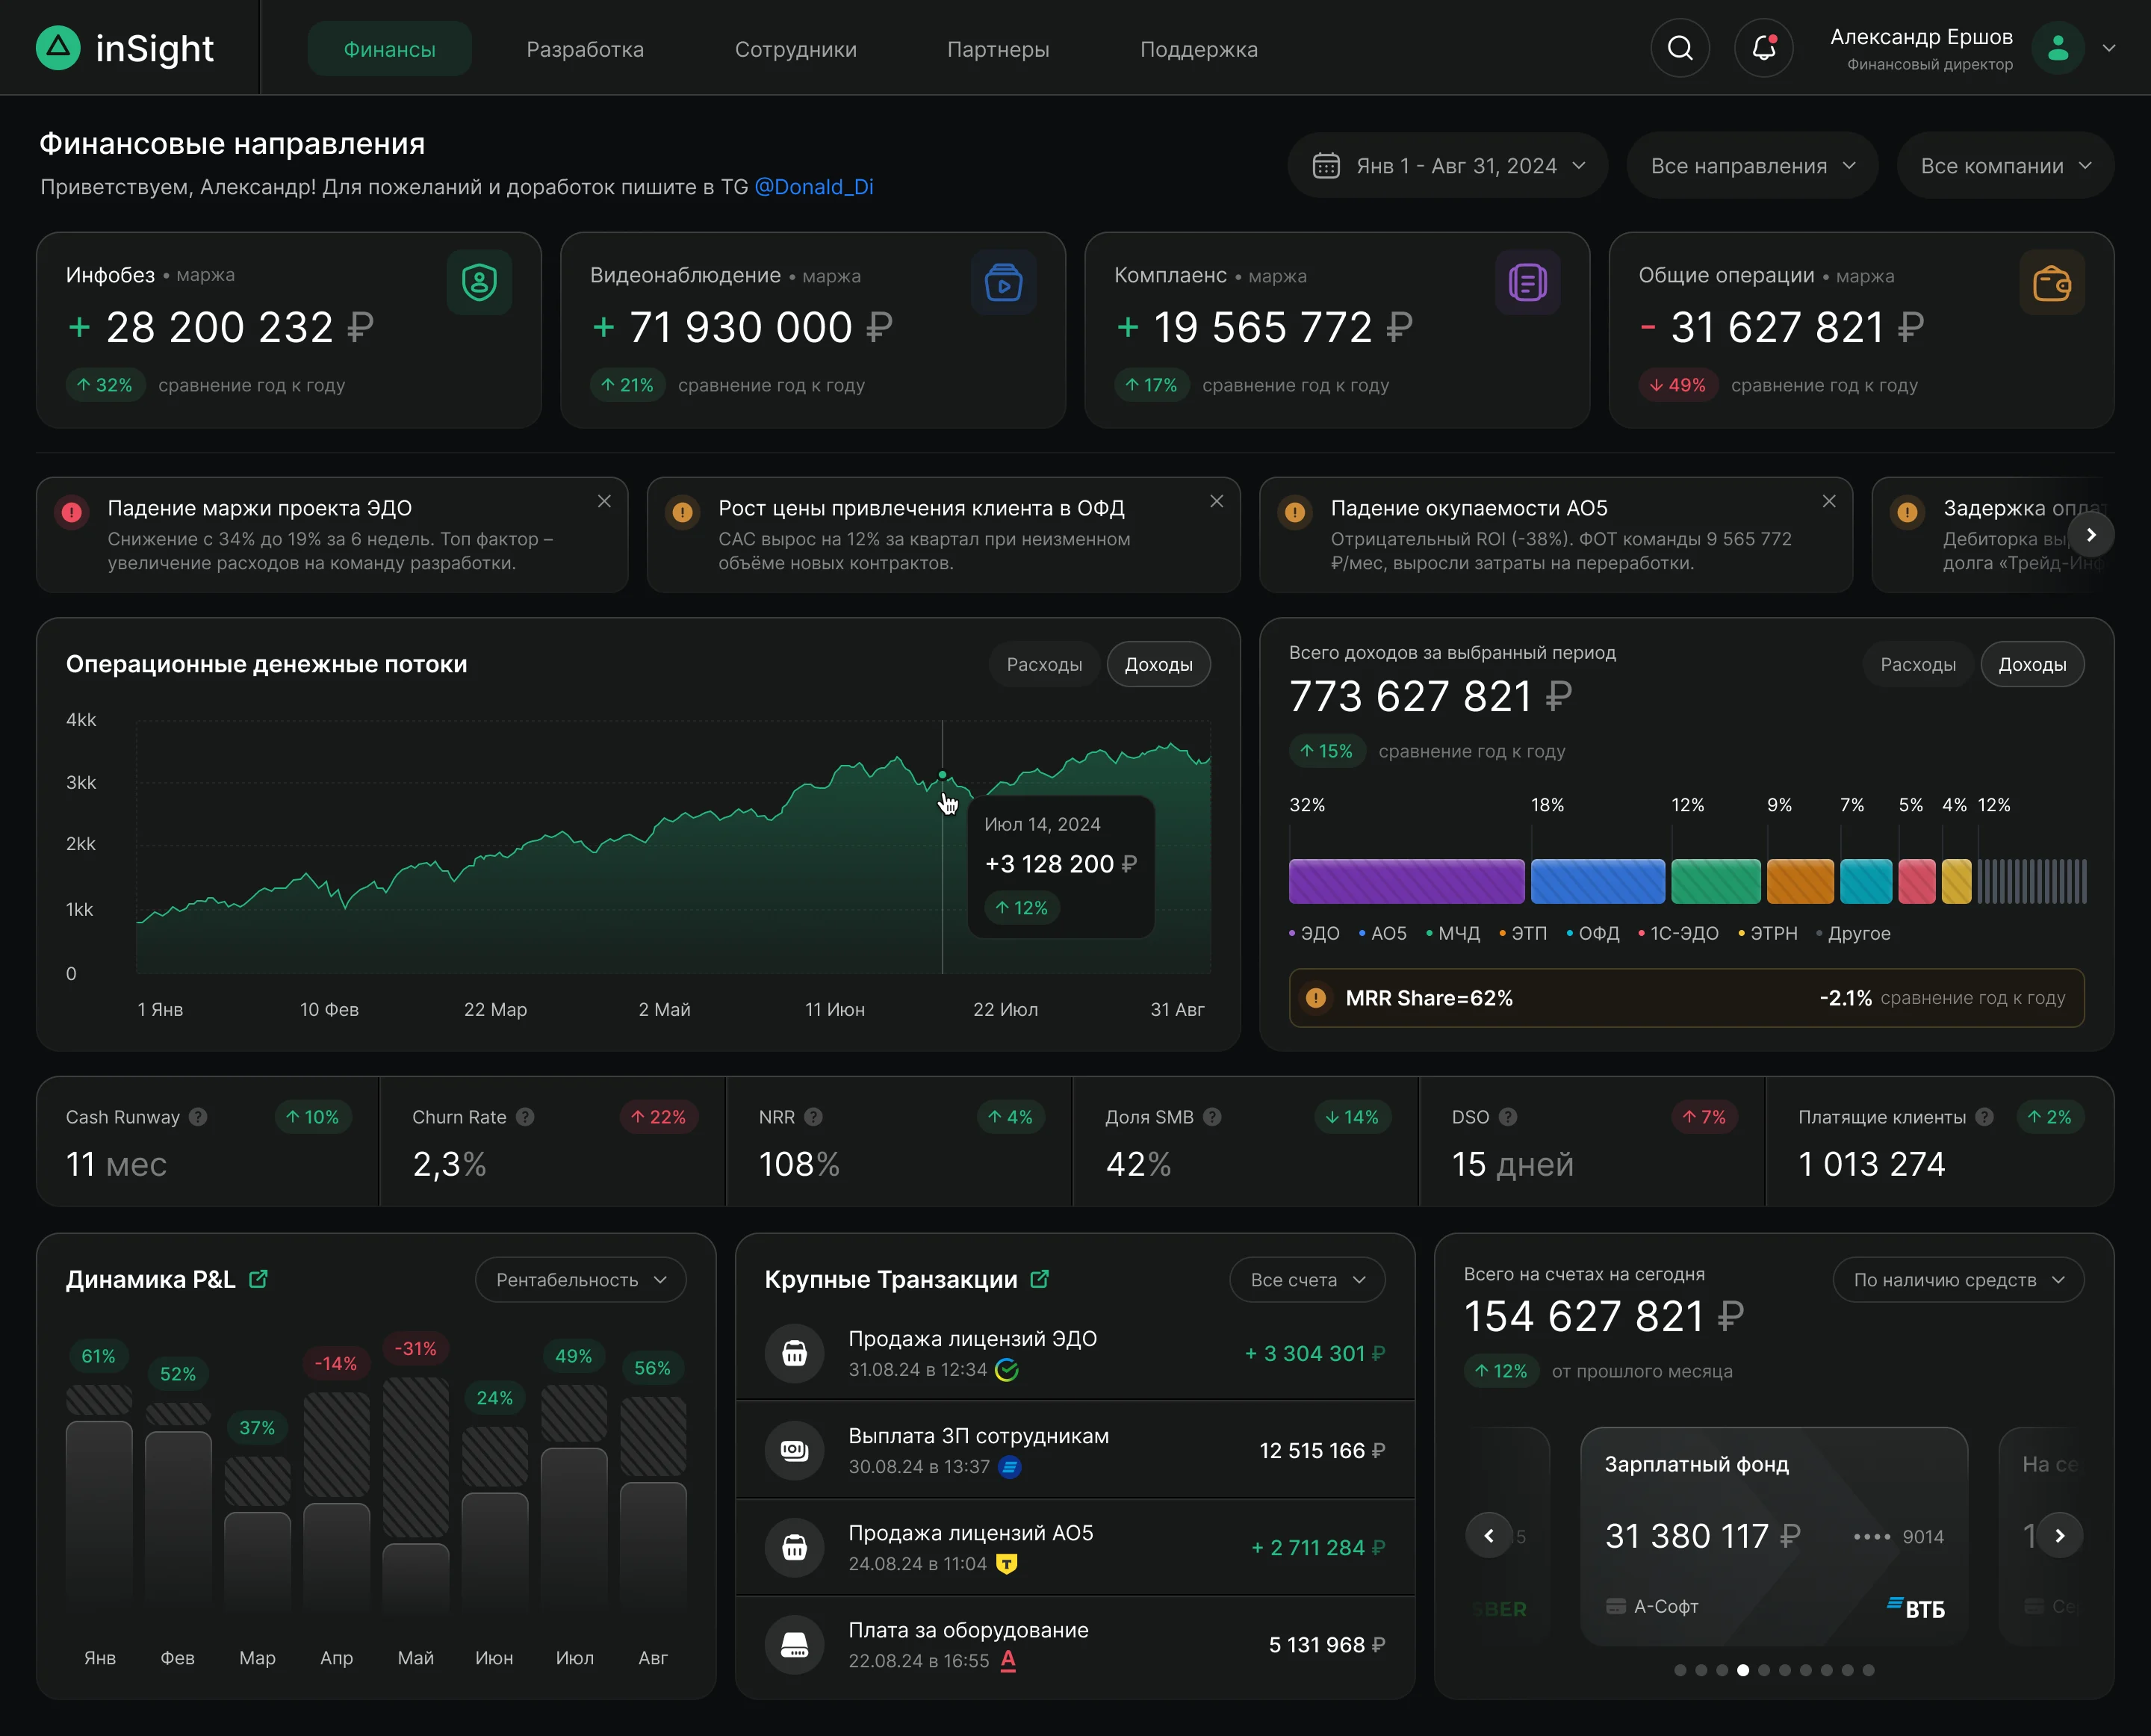
Task: Show next alert cards with arrow
Action: (x=2090, y=535)
